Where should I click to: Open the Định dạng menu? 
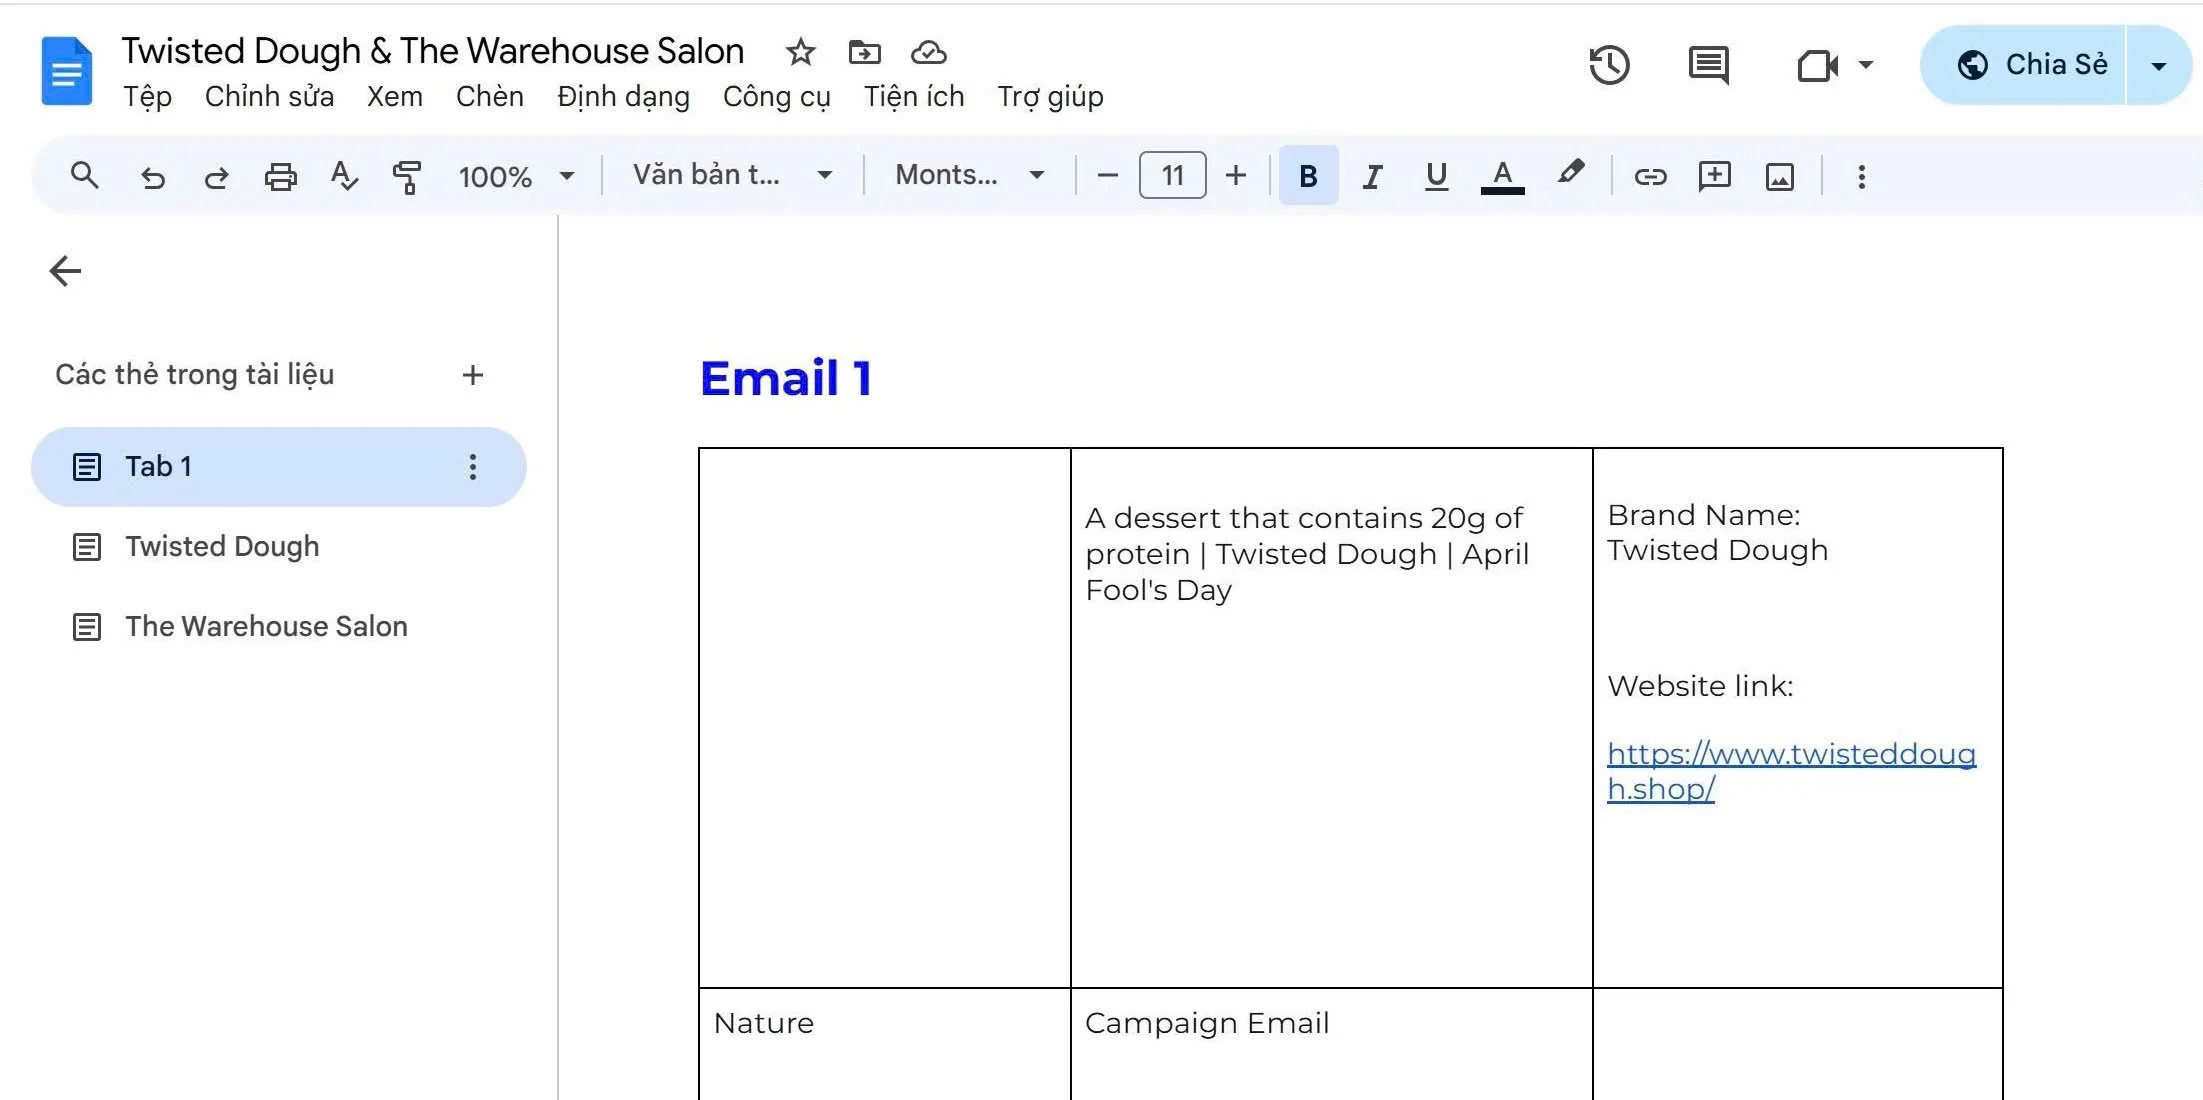(623, 97)
